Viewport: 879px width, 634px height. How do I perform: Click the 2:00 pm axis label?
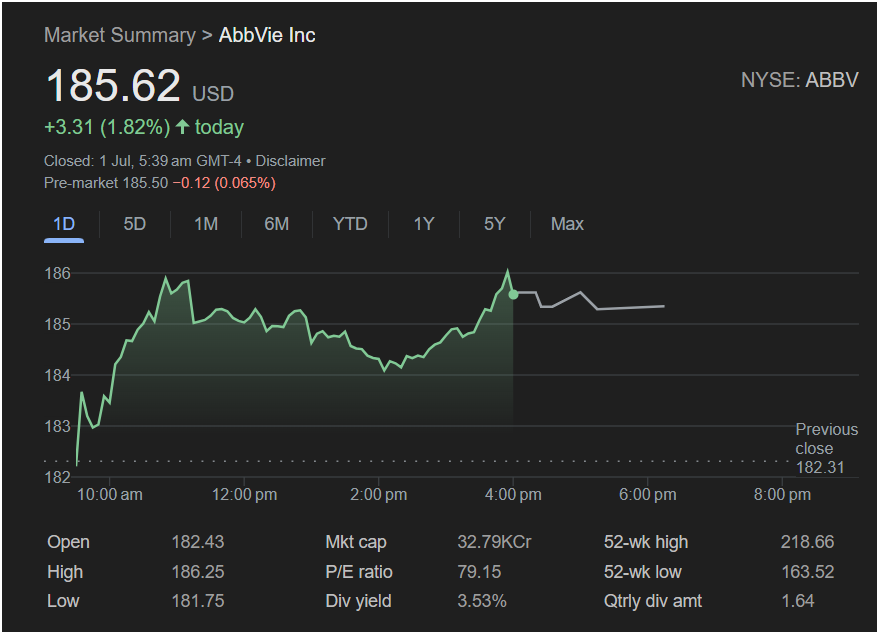(x=378, y=494)
